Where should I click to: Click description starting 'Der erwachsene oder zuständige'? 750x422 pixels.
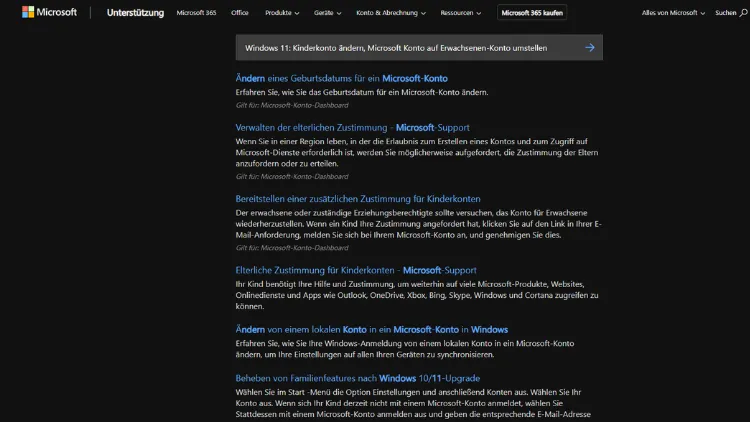pos(419,224)
